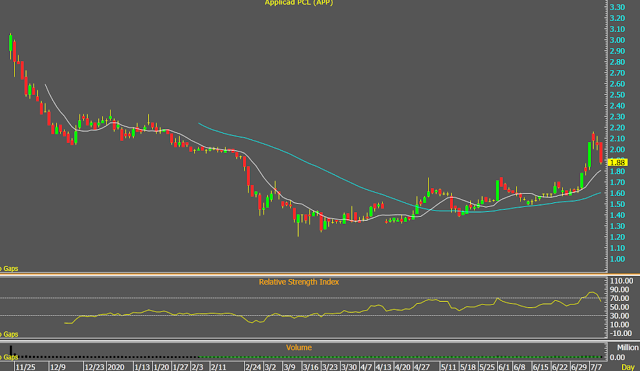
Task: Click the 1.20 price axis label
Action: tap(617, 237)
